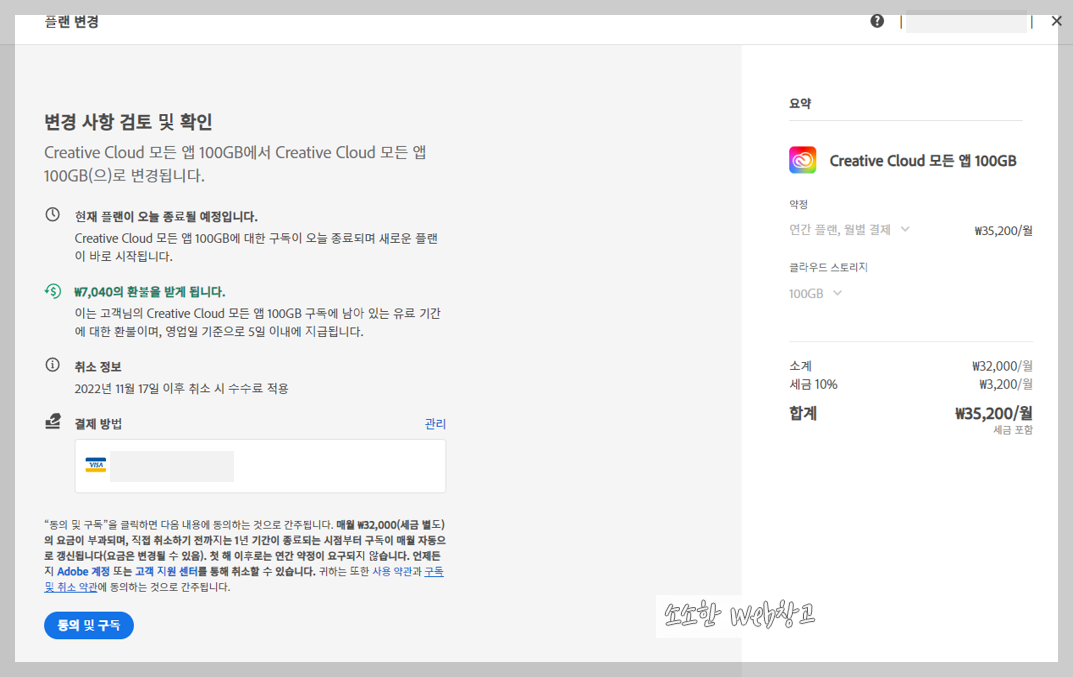Open the Adobe 계정 link
Image resolution: width=1073 pixels, height=677 pixels.
(x=83, y=571)
